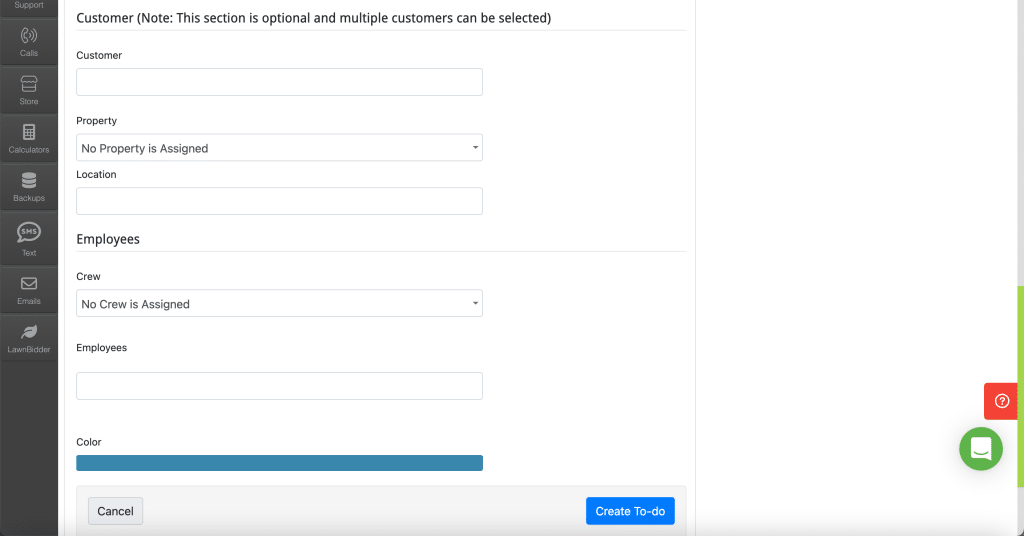Open the Store icon in sidebar
This screenshot has width=1024, height=536.
pyautogui.click(x=29, y=89)
